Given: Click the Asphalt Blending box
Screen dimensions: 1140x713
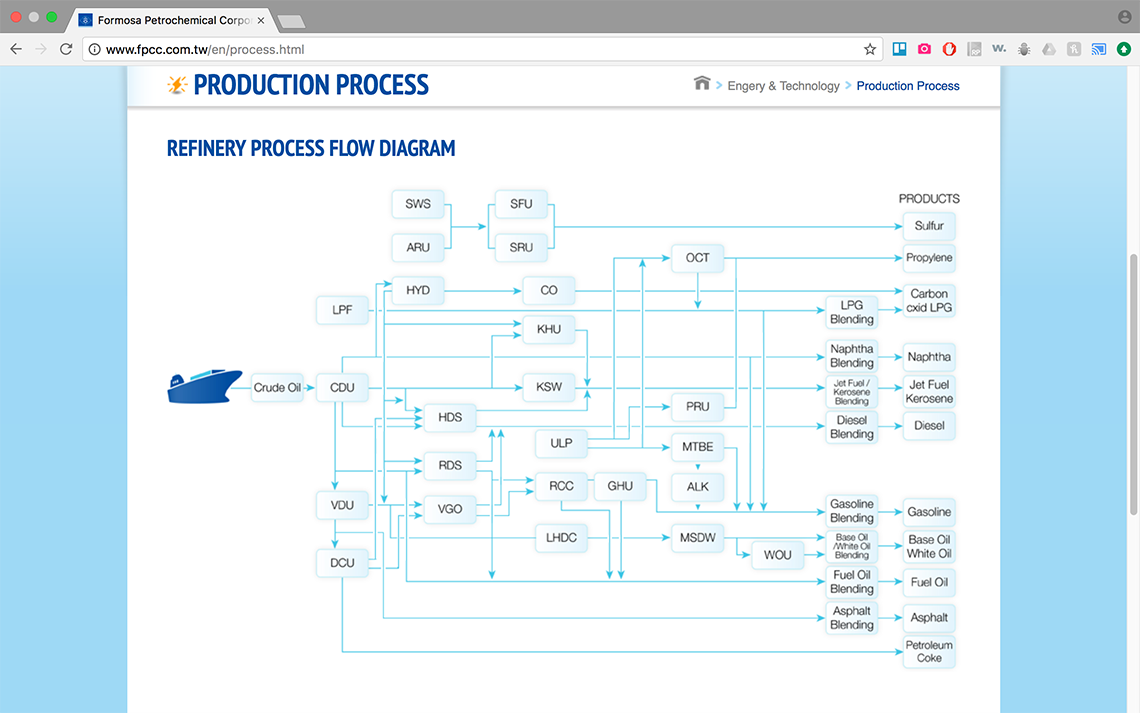Looking at the screenshot, I should (x=852, y=618).
